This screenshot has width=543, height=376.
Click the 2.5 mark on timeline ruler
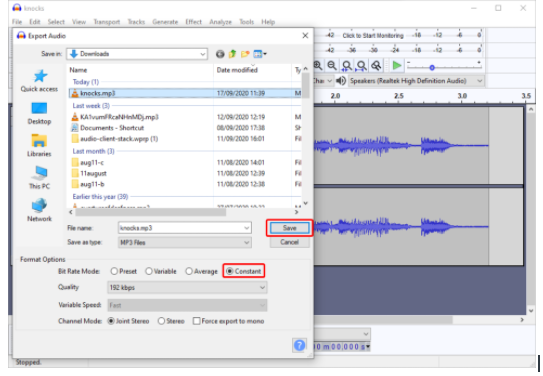point(399,96)
